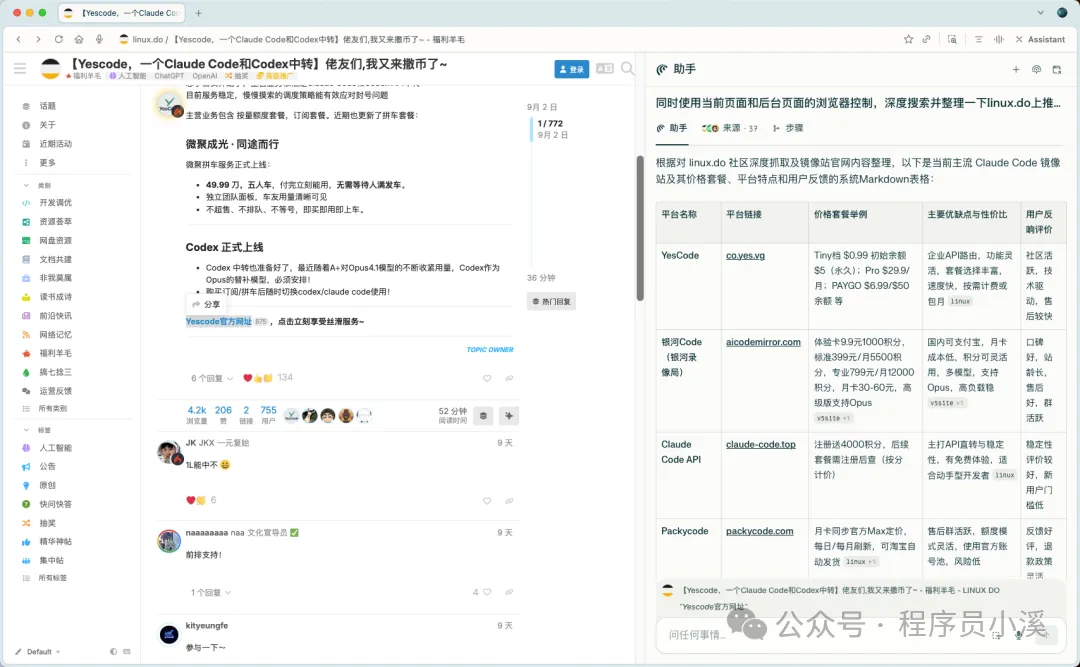Viewport: 1080px width, 667px height.
Task: Click the 热门回复 button
Action: (x=551, y=301)
